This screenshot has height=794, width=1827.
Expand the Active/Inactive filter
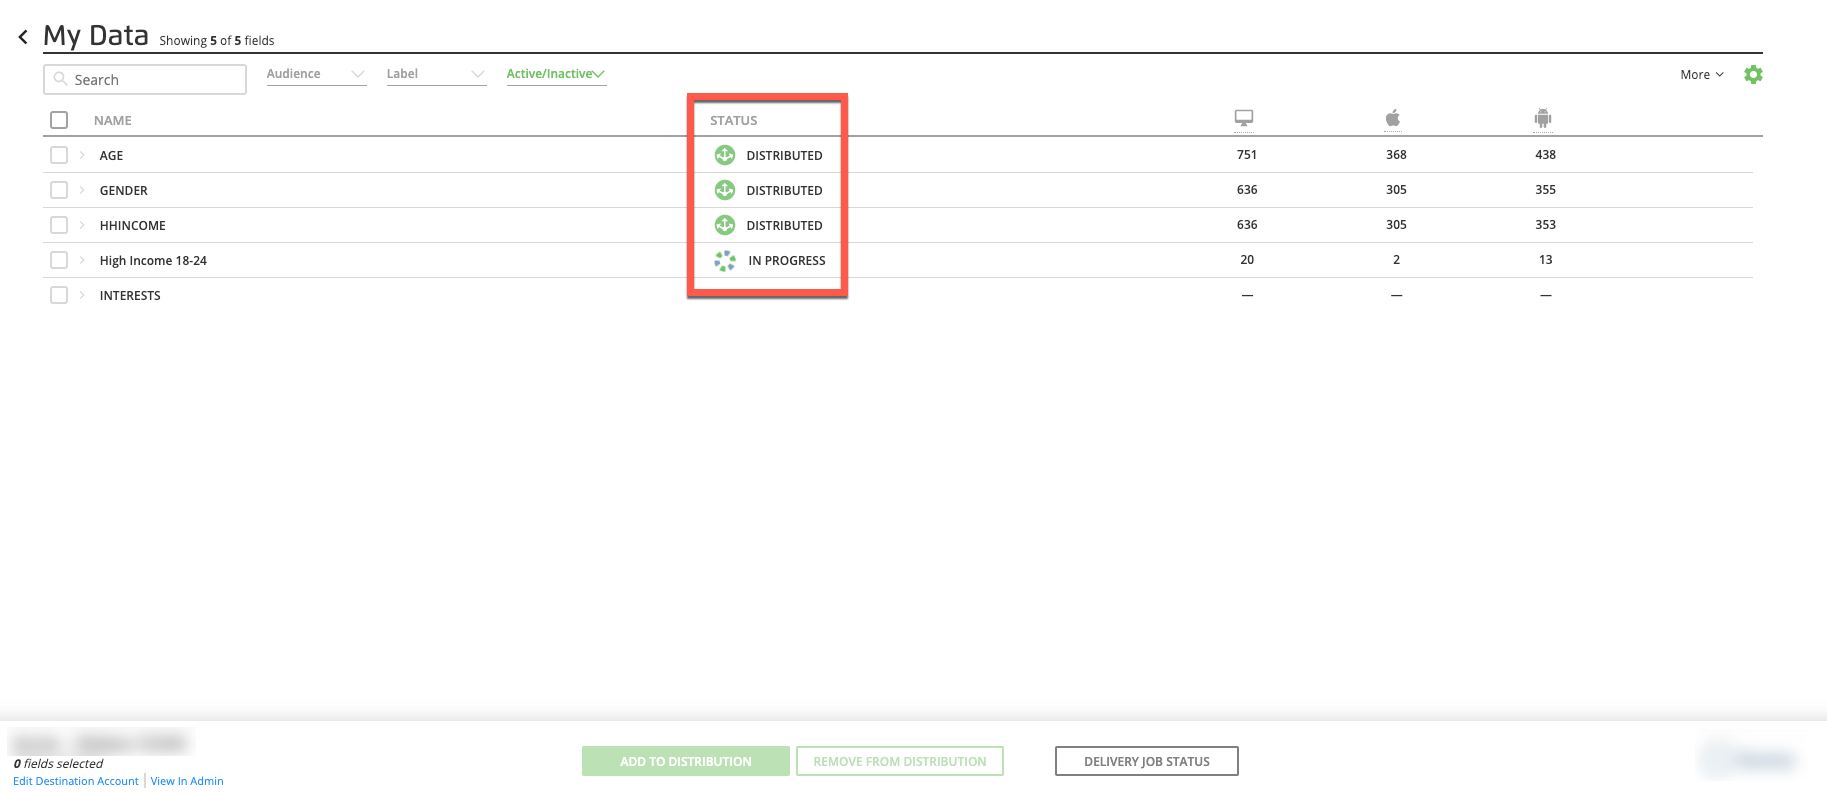pos(555,74)
